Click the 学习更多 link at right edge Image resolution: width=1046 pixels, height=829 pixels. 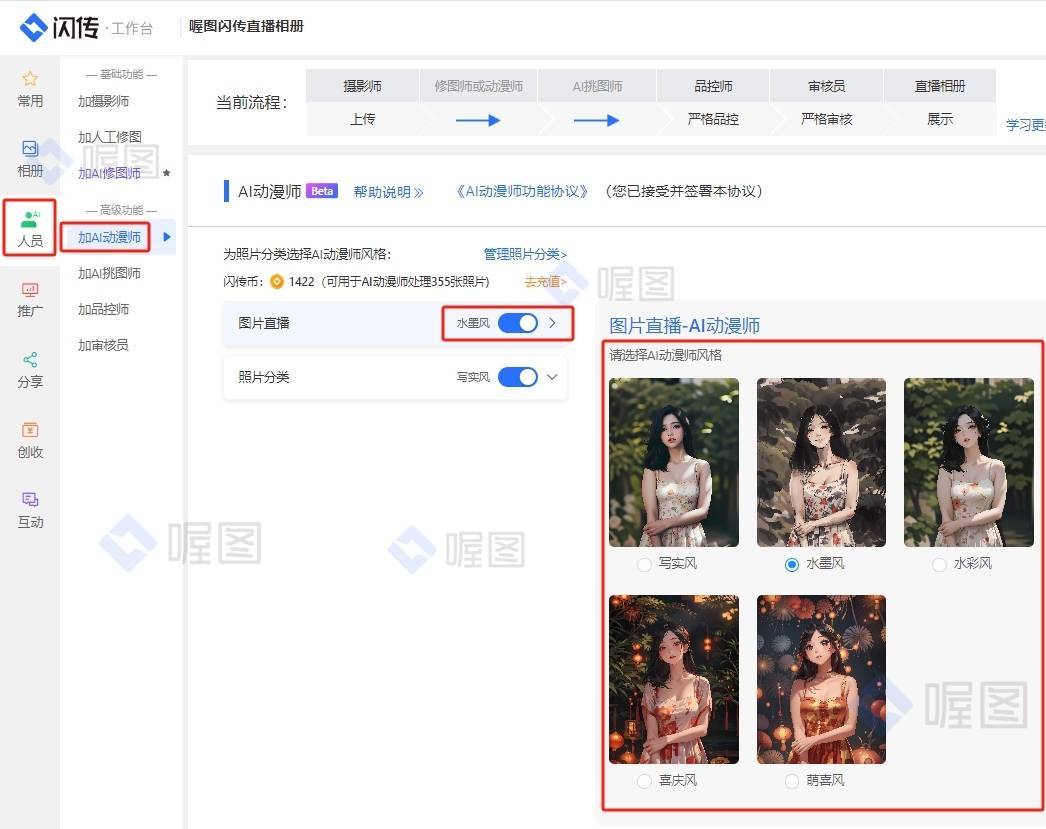pos(1026,125)
